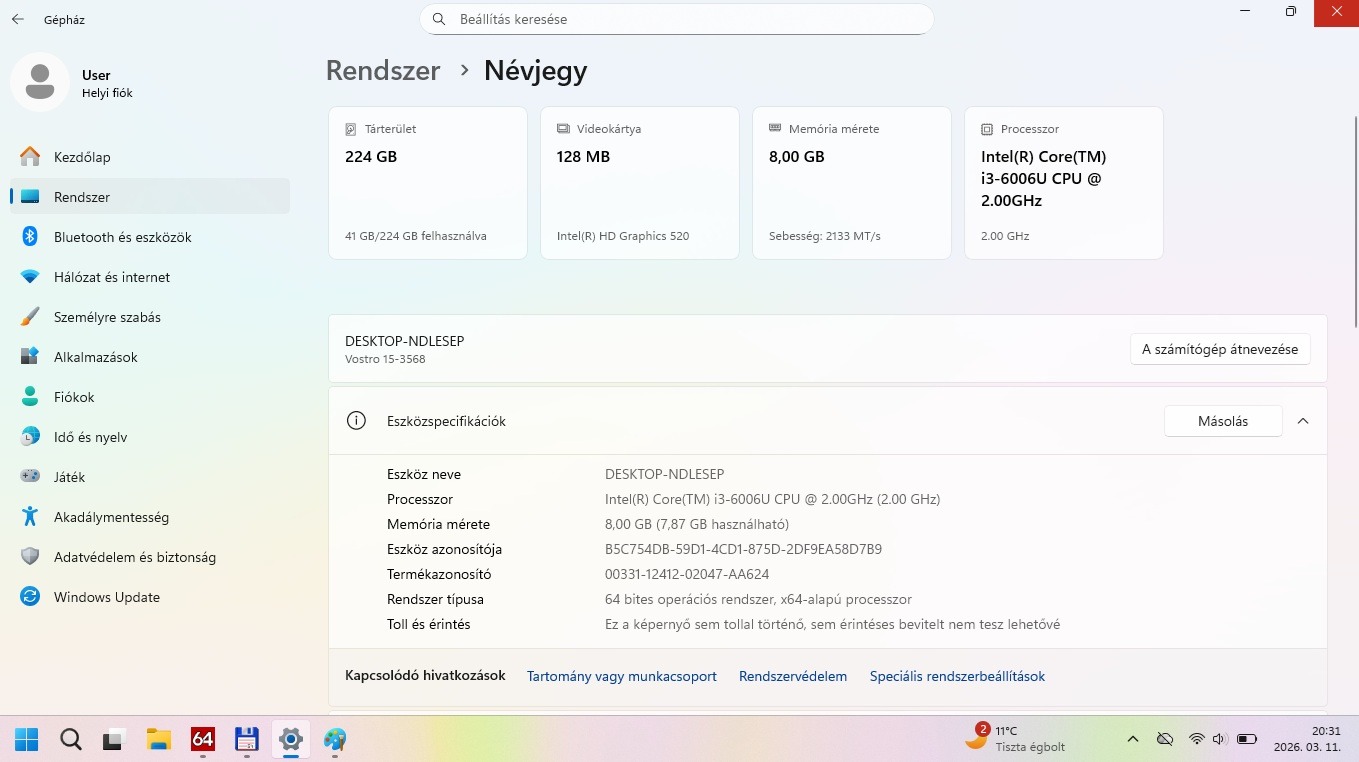Open Személyre szabás brush icon
This screenshot has height=762, width=1359.
[30, 317]
